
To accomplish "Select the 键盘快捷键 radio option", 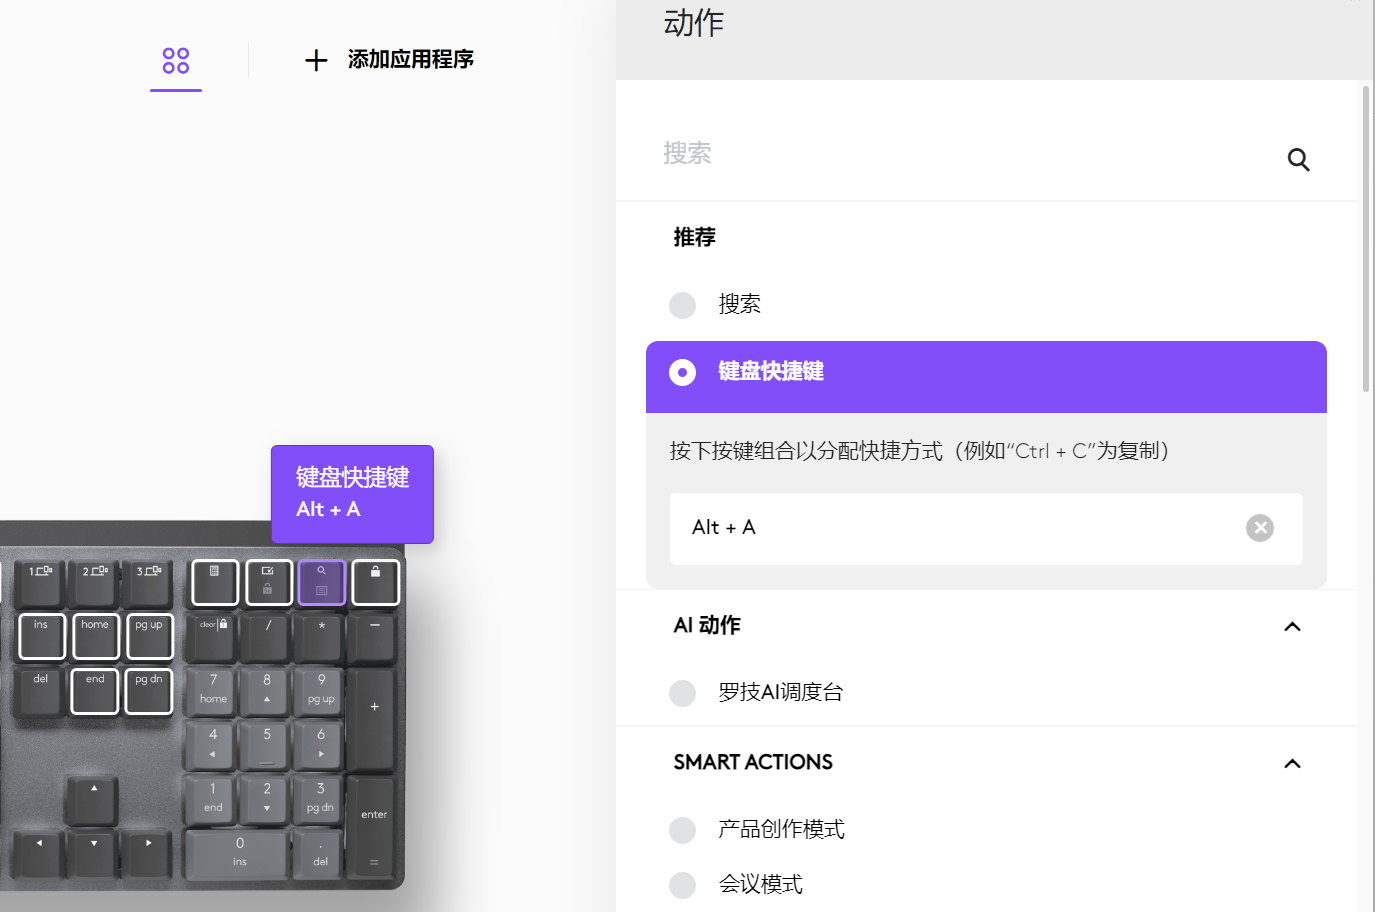I will coord(683,373).
